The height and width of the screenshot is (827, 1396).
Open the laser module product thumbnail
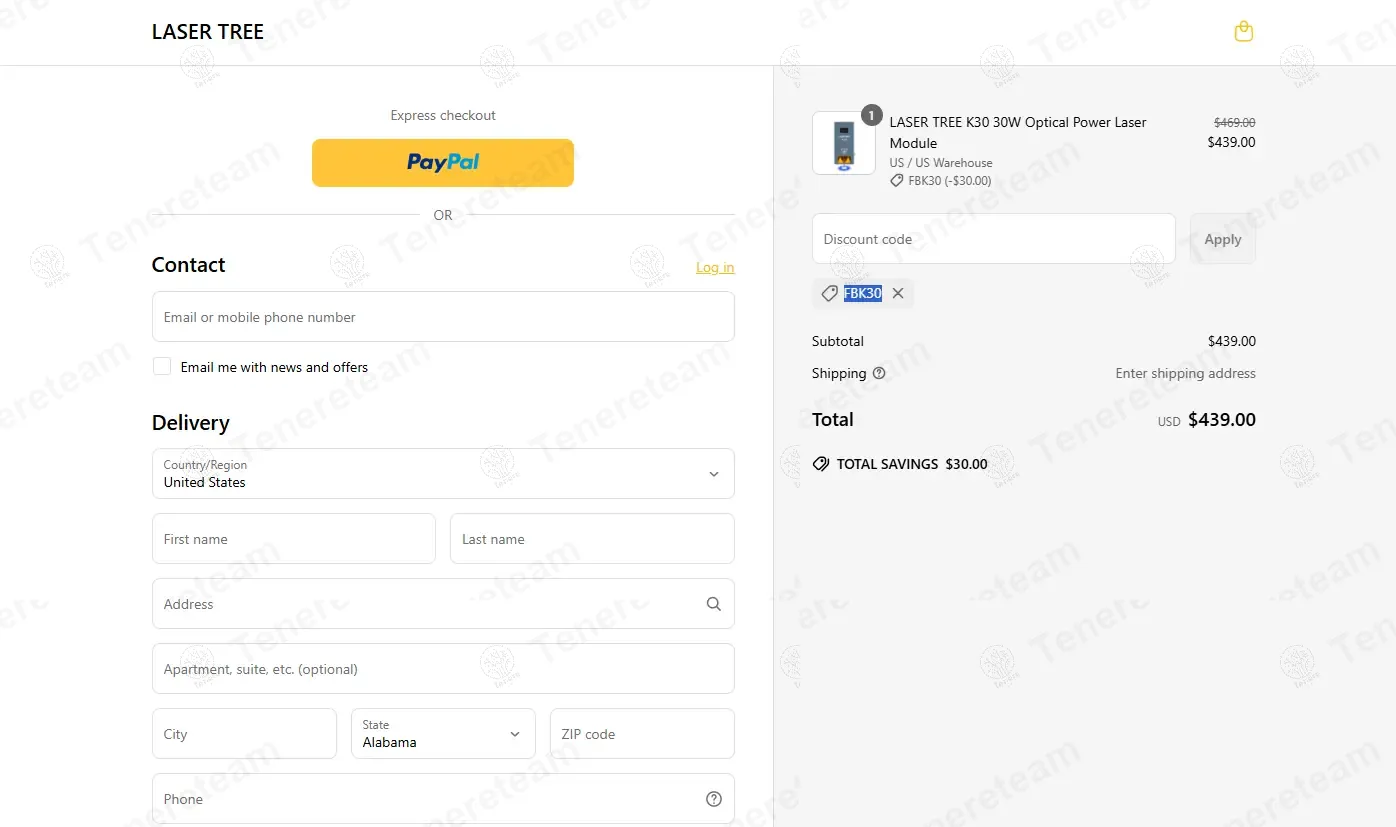pyautogui.click(x=844, y=143)
